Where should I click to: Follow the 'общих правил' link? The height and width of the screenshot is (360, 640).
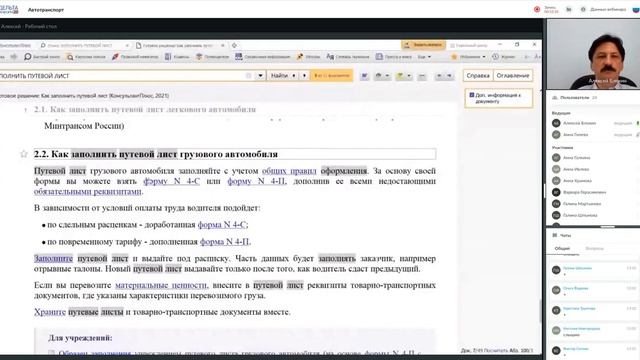[x=289, y=171]
